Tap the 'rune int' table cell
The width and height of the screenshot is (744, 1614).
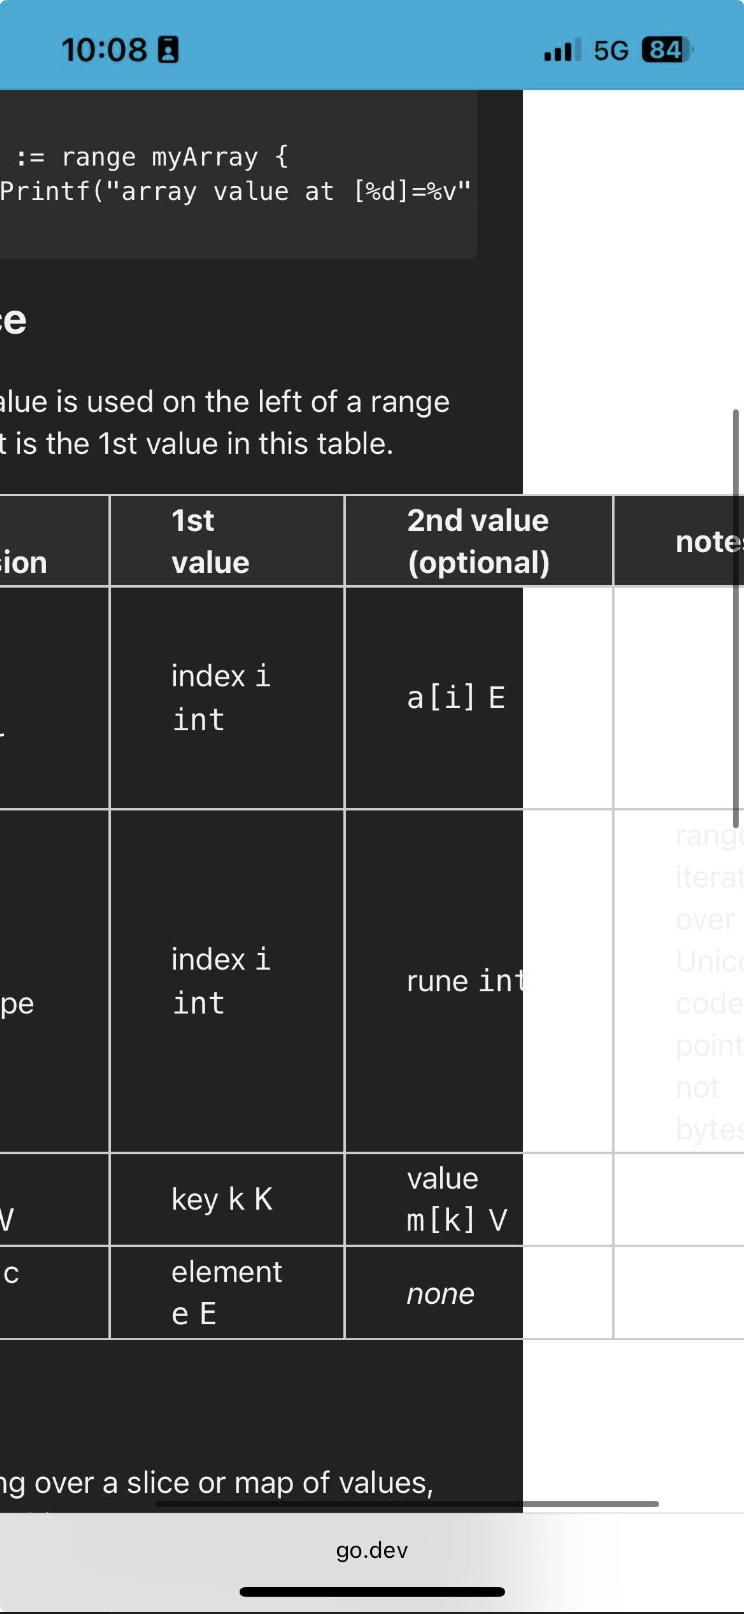pos(478,981)
